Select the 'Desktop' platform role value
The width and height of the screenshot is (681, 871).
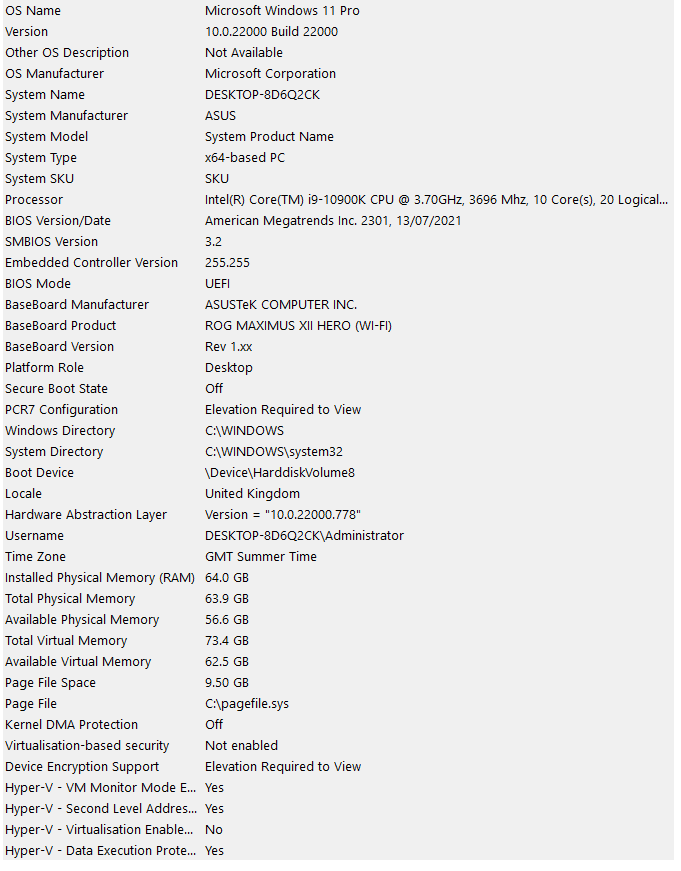(229, 368)
